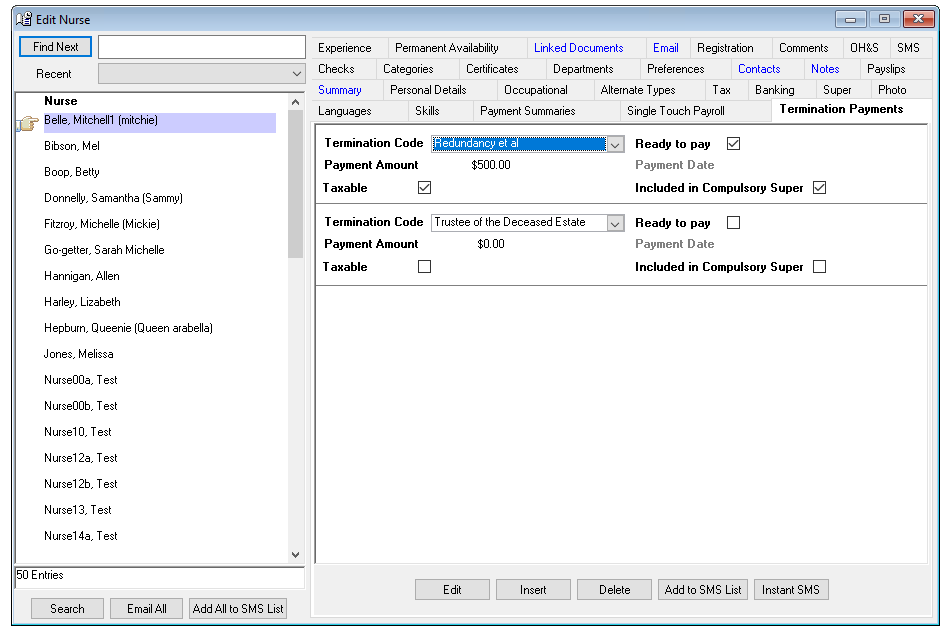Enable Compulsory Super for Trustee payment

point(819,266)
